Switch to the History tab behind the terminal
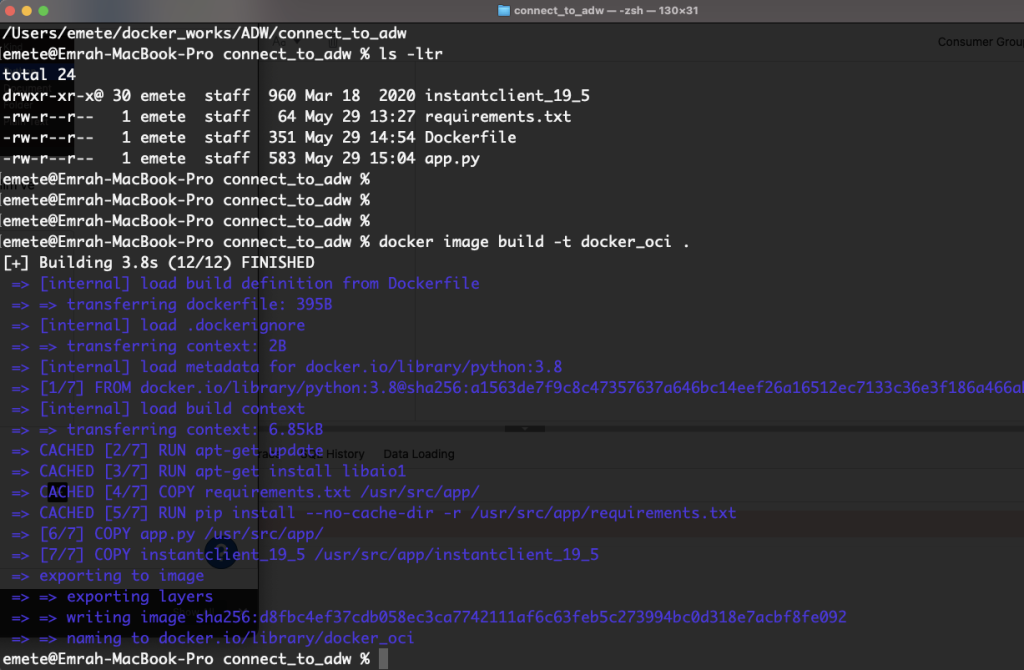 (x=345, y=454)
